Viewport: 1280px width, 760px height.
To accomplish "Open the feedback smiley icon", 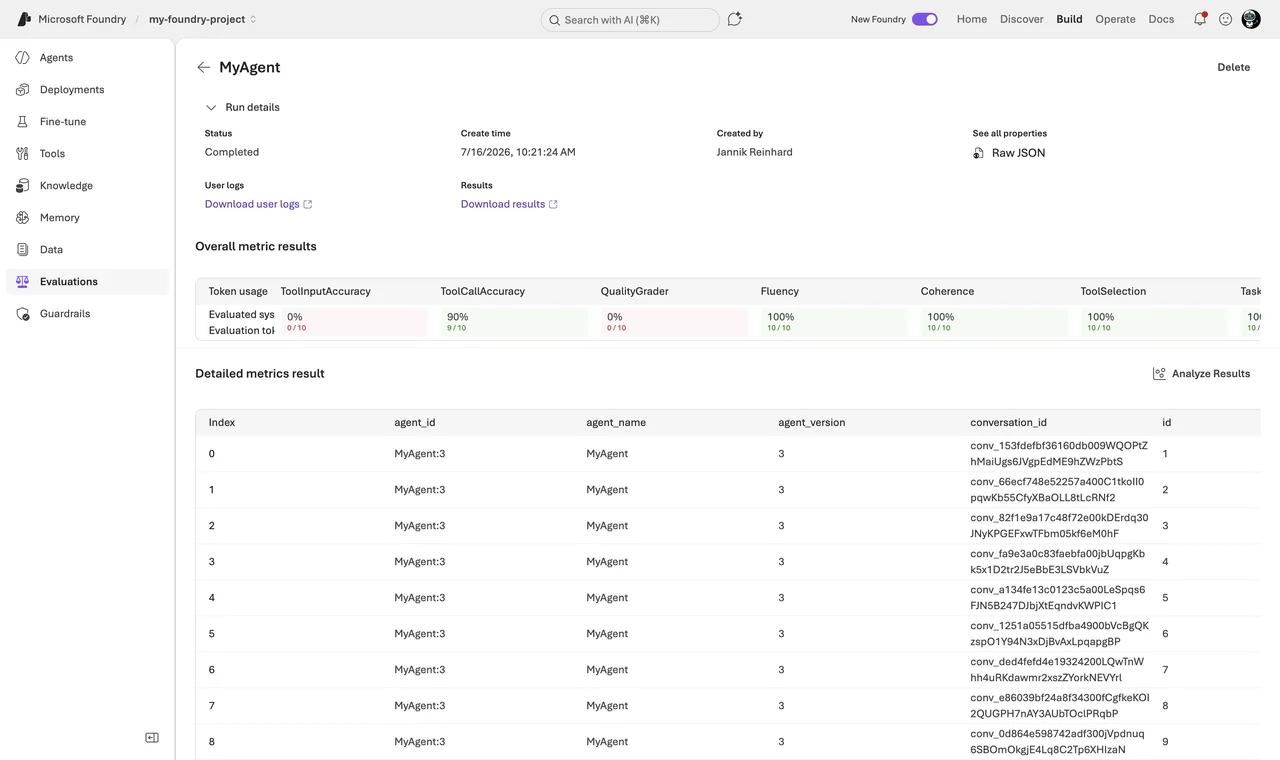I will tap(1225, 19).
